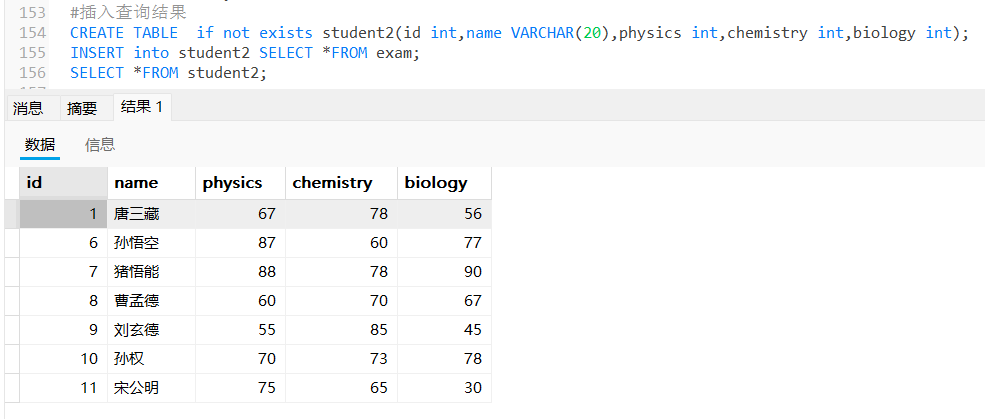Select the 数据 sub-tab
Image resolution: width=985 pixels, height=419 pixels.
[40, 145]
